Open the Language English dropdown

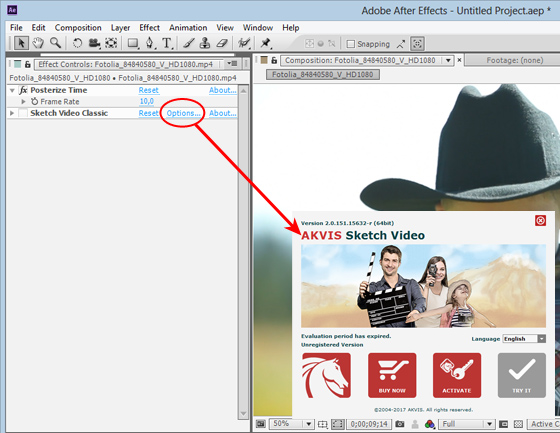pyautogui.click(x=524, y=339)
